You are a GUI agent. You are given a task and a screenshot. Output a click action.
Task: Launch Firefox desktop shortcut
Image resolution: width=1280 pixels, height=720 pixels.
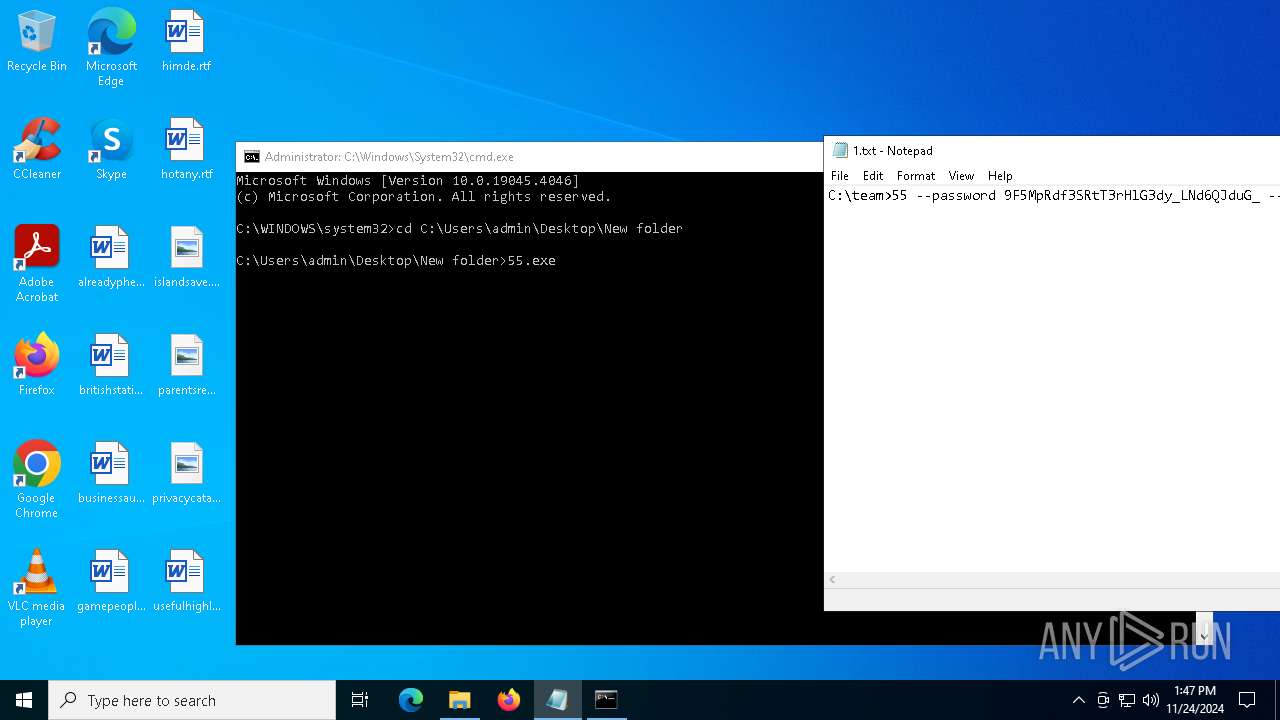(37, 366)
